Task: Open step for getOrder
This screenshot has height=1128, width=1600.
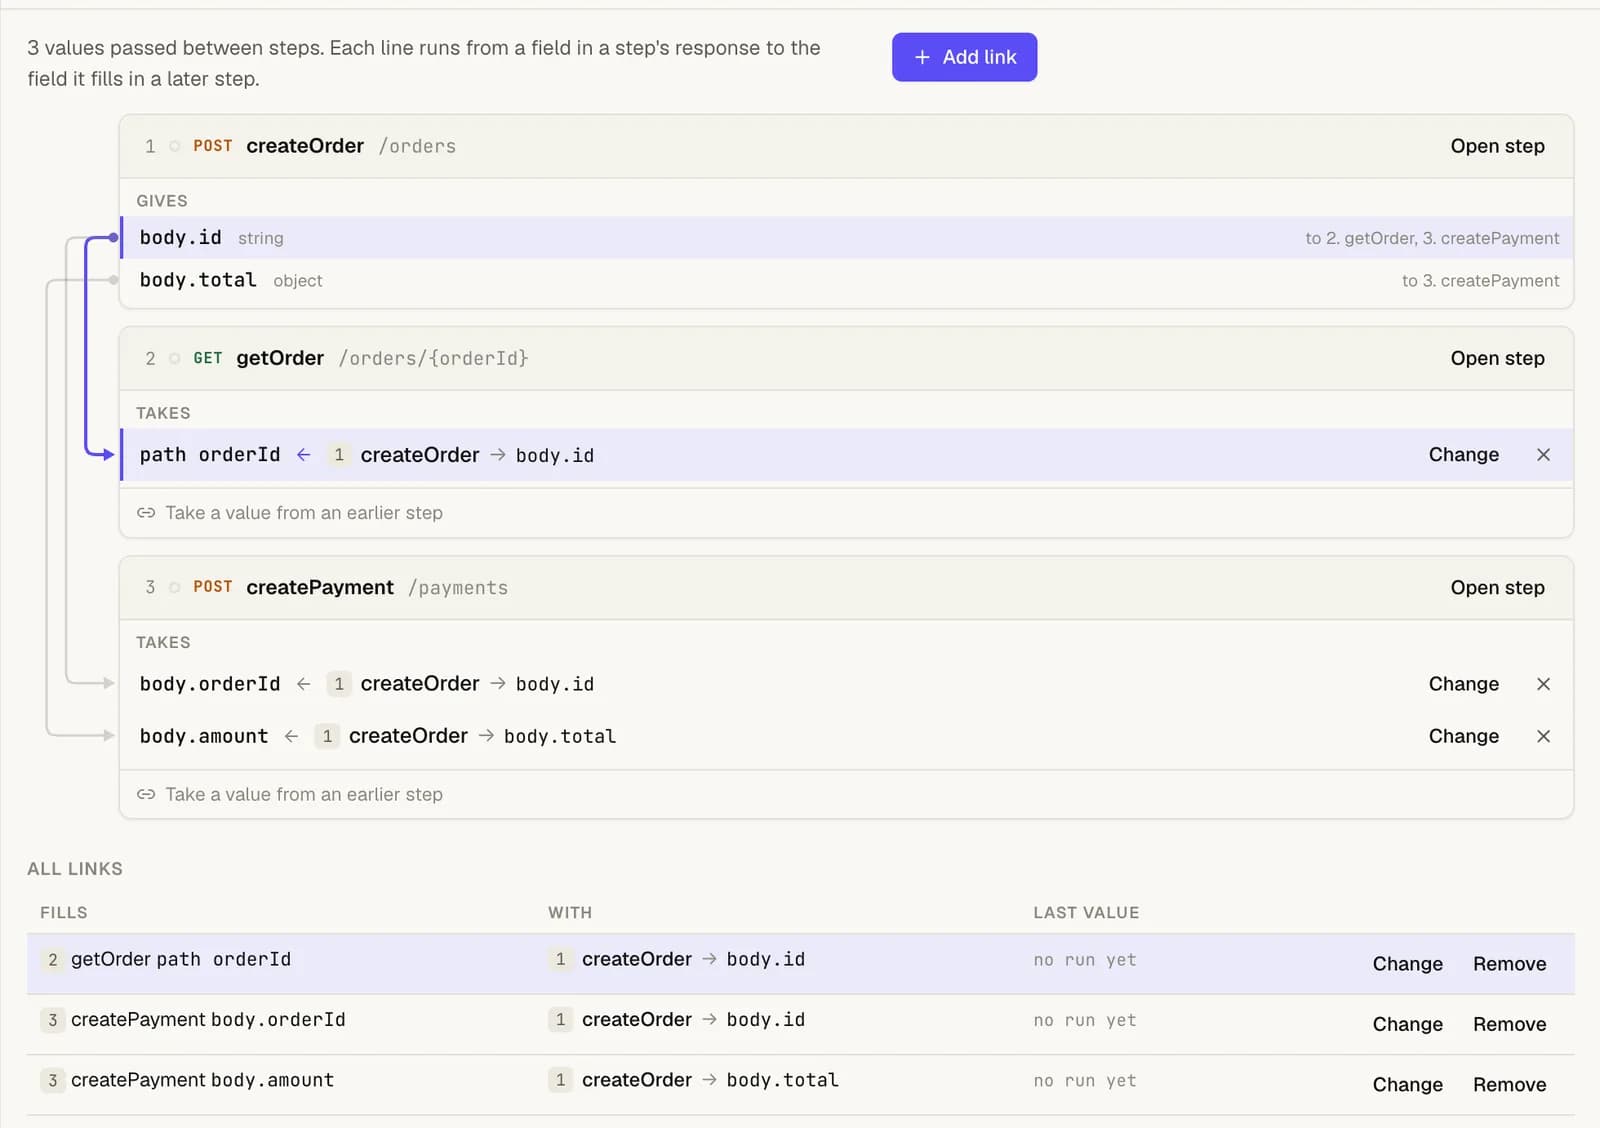Action: [1497, 358]
